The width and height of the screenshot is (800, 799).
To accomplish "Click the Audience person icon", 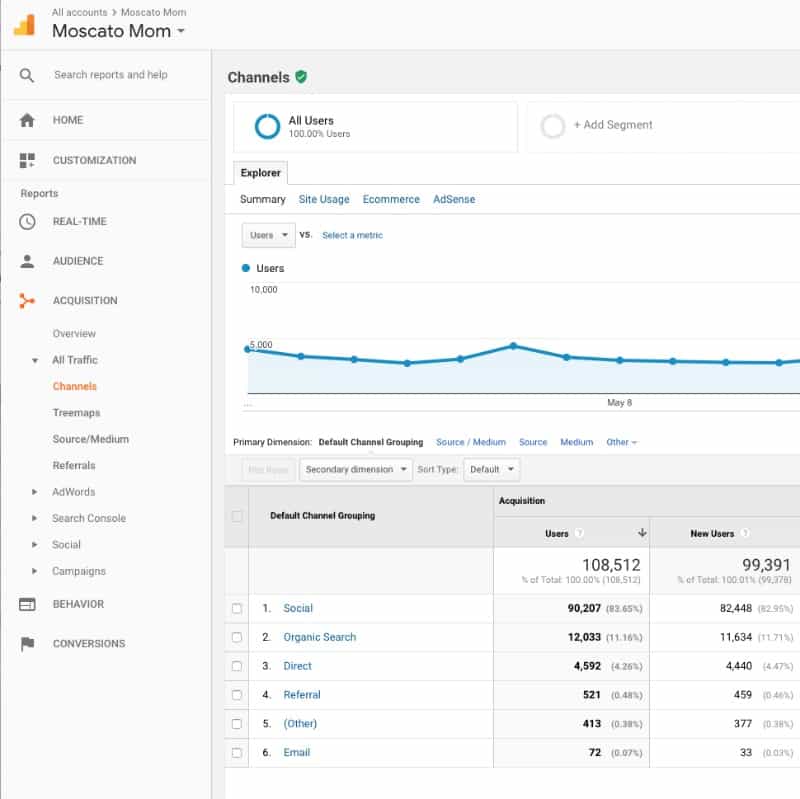I will click(x=27, y=261).
